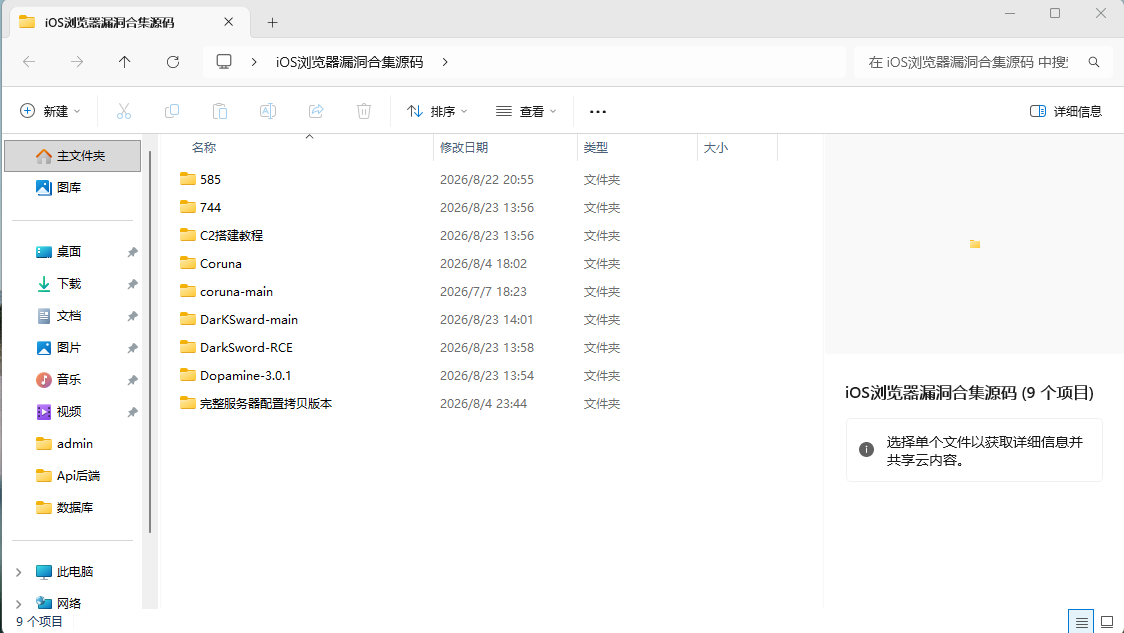This screenshot has width=1124, height=633.
Task: Expand the 网络 tree node
Action: pos(19,604)
